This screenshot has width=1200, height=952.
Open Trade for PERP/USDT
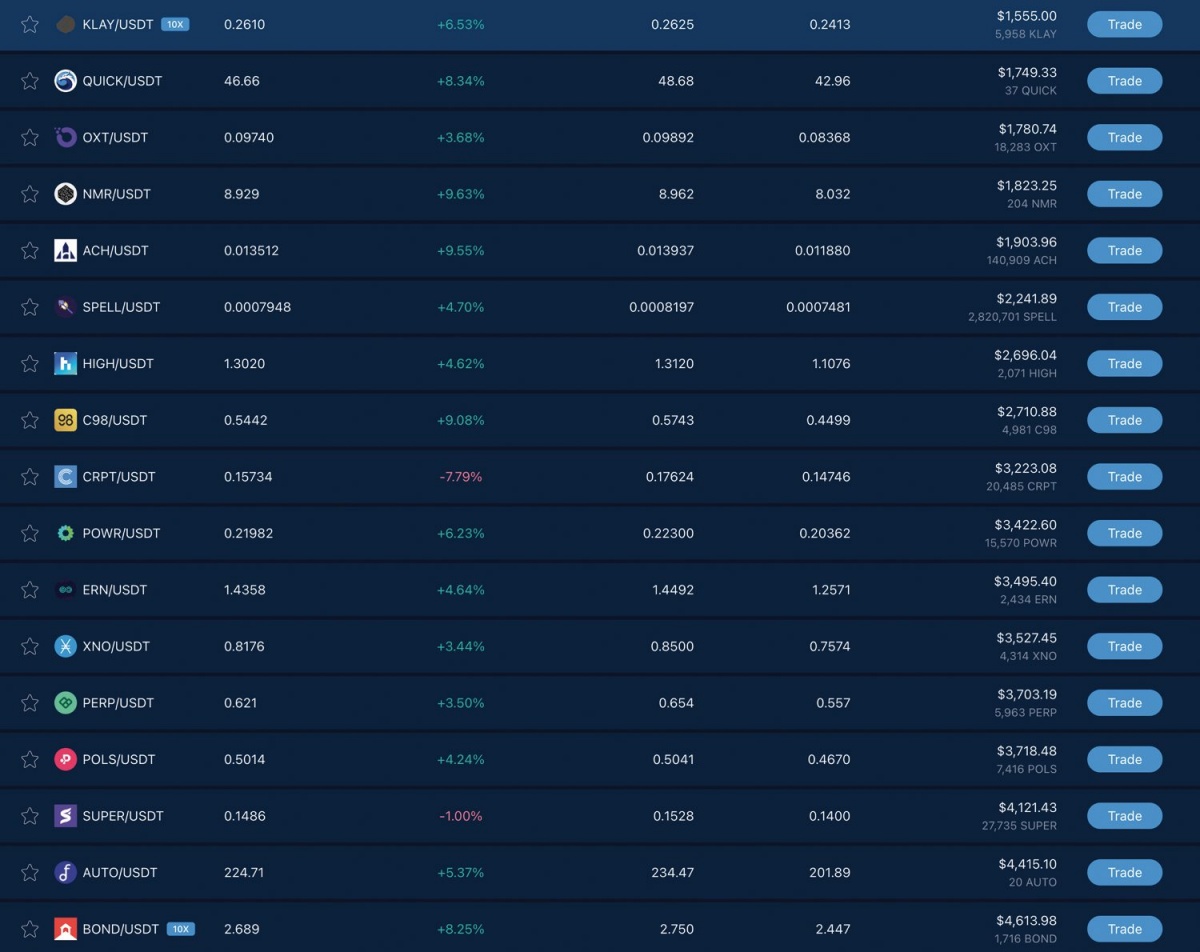[1125, 703]
